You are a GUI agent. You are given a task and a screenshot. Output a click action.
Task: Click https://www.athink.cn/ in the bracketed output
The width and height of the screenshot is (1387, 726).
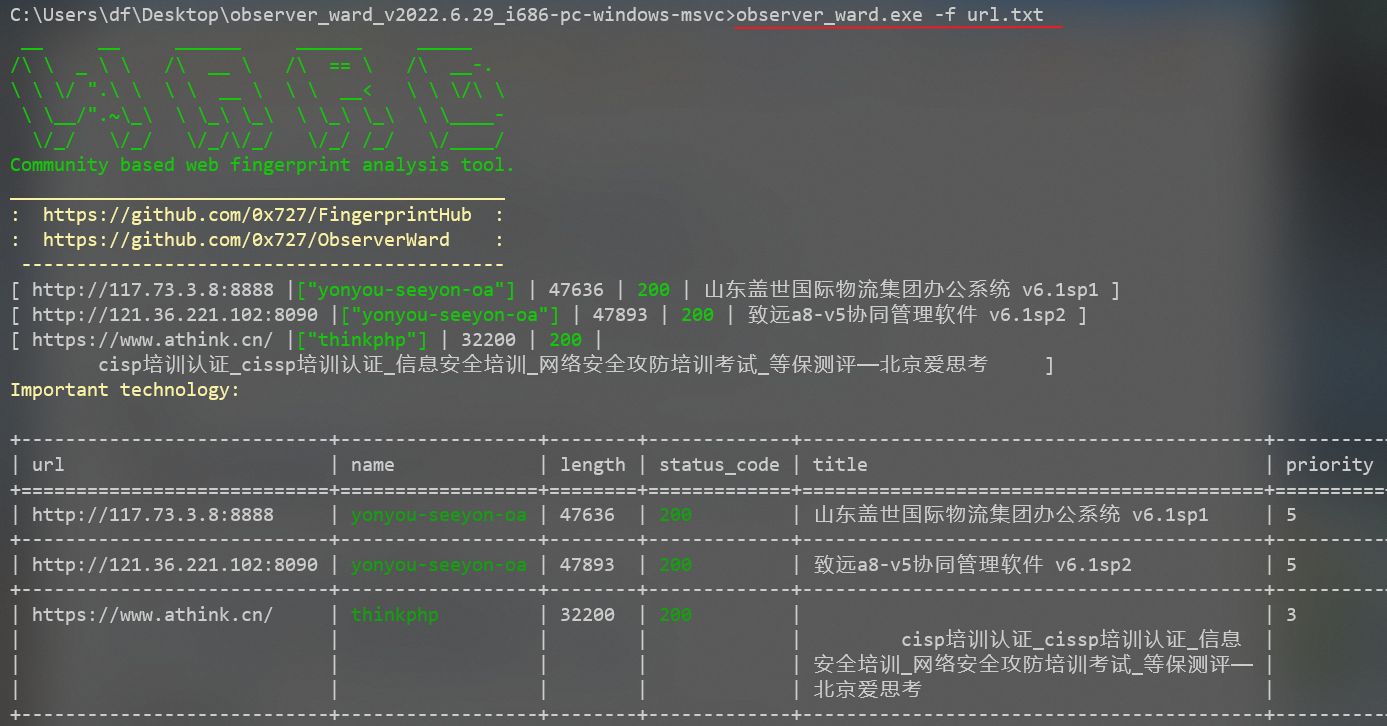(153, 340)
